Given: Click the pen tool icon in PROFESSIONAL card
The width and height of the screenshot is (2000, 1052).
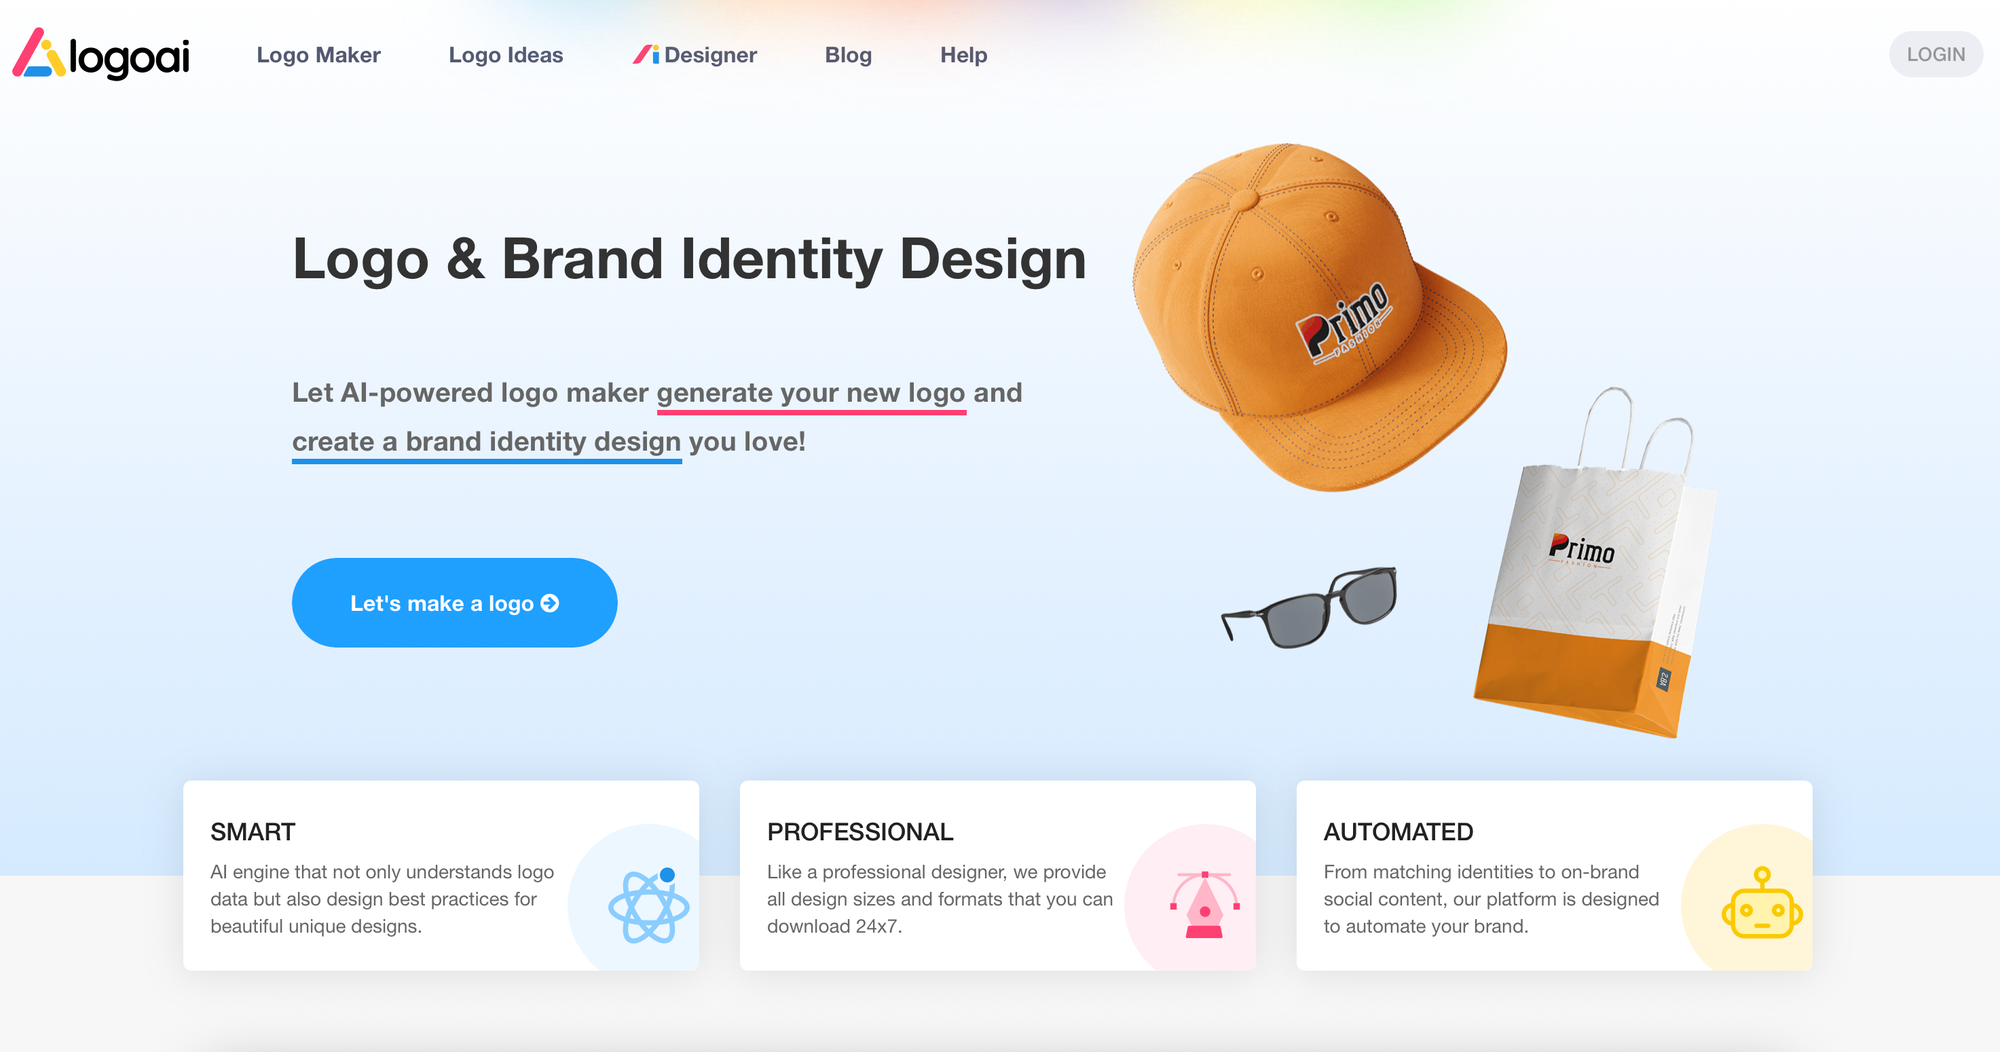Looking at the screenshot, I should click(x=1205, y=904).
